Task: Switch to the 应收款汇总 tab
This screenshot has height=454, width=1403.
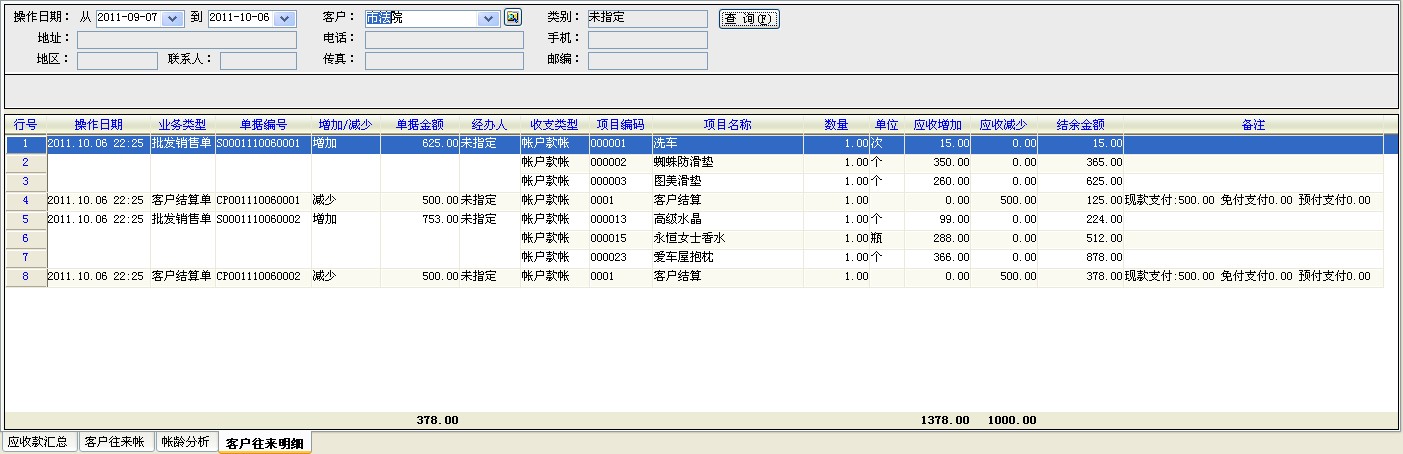Action: point(39,442)
